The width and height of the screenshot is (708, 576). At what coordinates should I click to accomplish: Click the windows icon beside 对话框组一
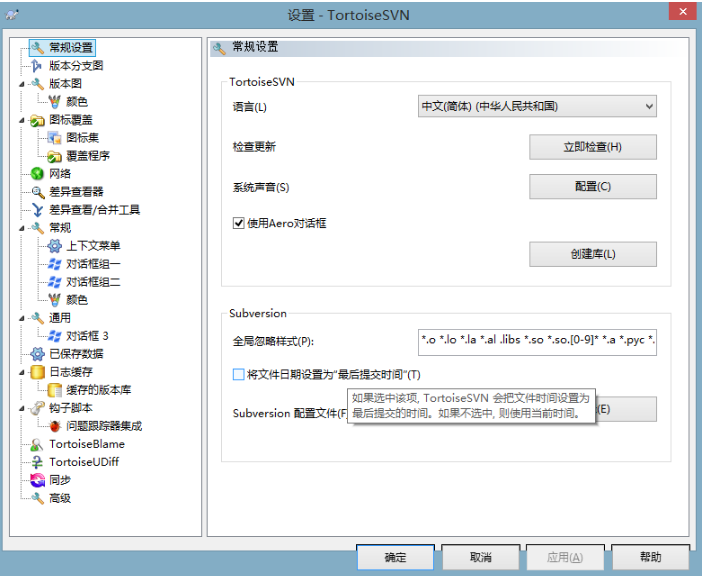pos(55,264)
